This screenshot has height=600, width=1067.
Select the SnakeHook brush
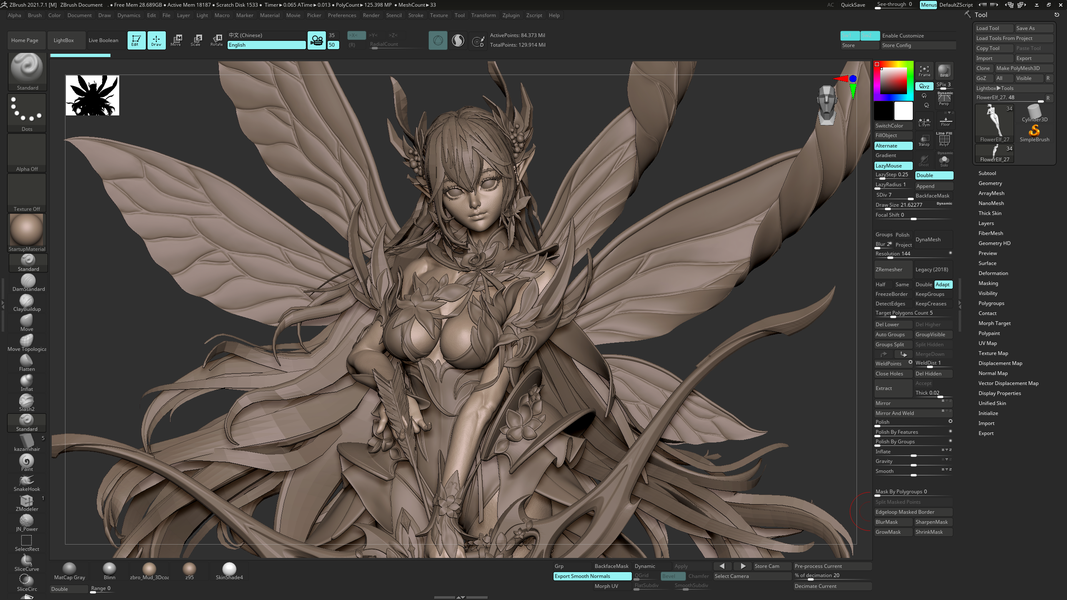pos(27,483)
